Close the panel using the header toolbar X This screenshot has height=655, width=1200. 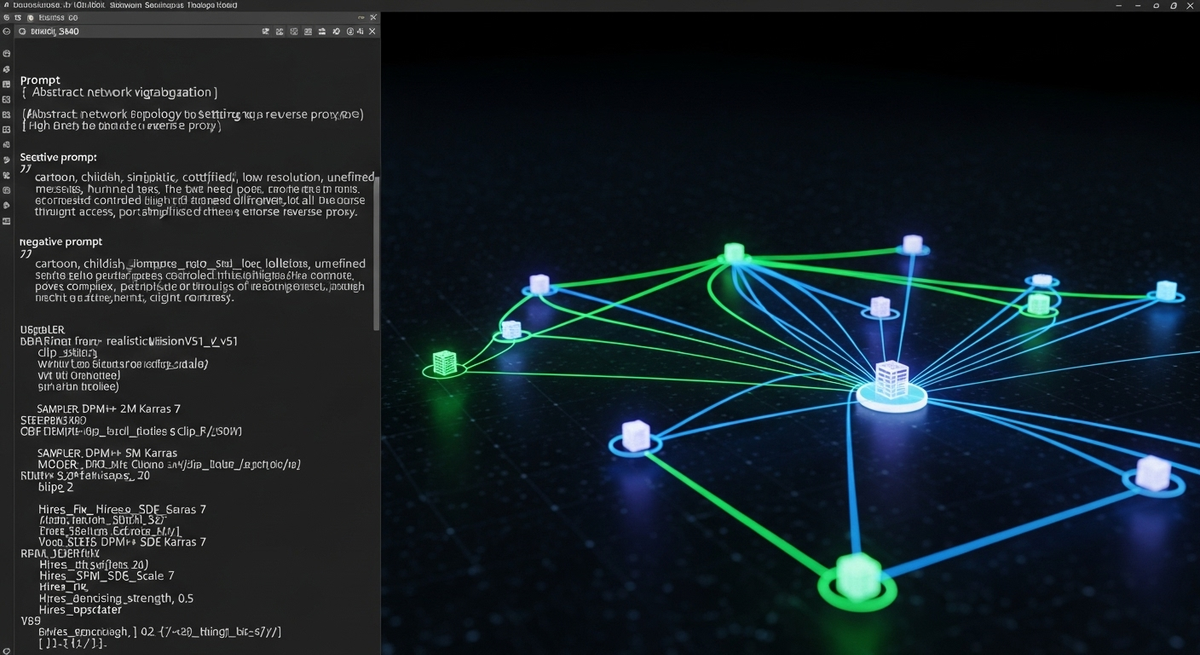[372, 32]
